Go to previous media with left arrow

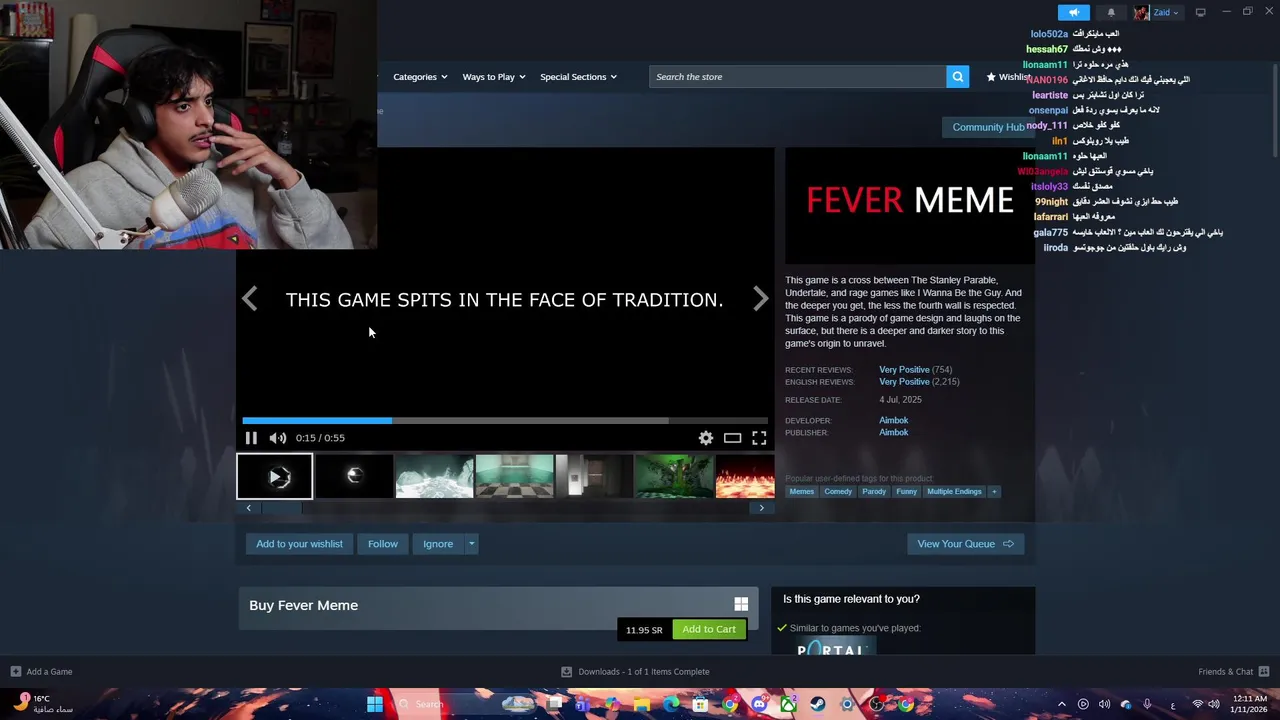point(250,299)
